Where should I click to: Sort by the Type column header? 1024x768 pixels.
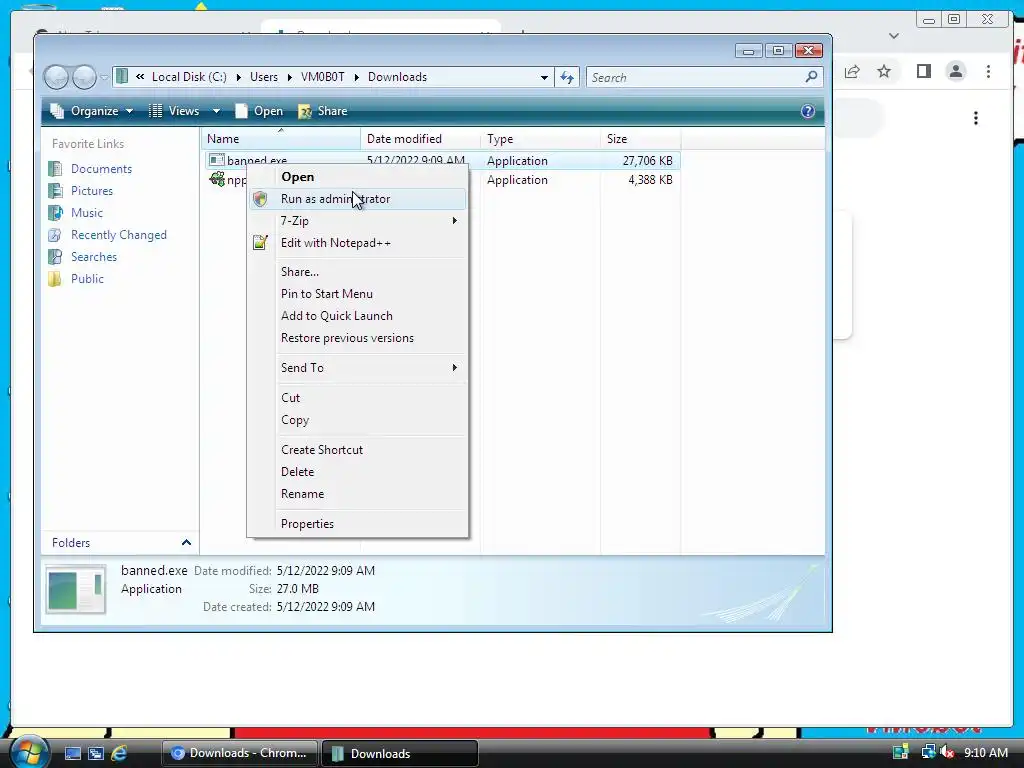[540, 139]
